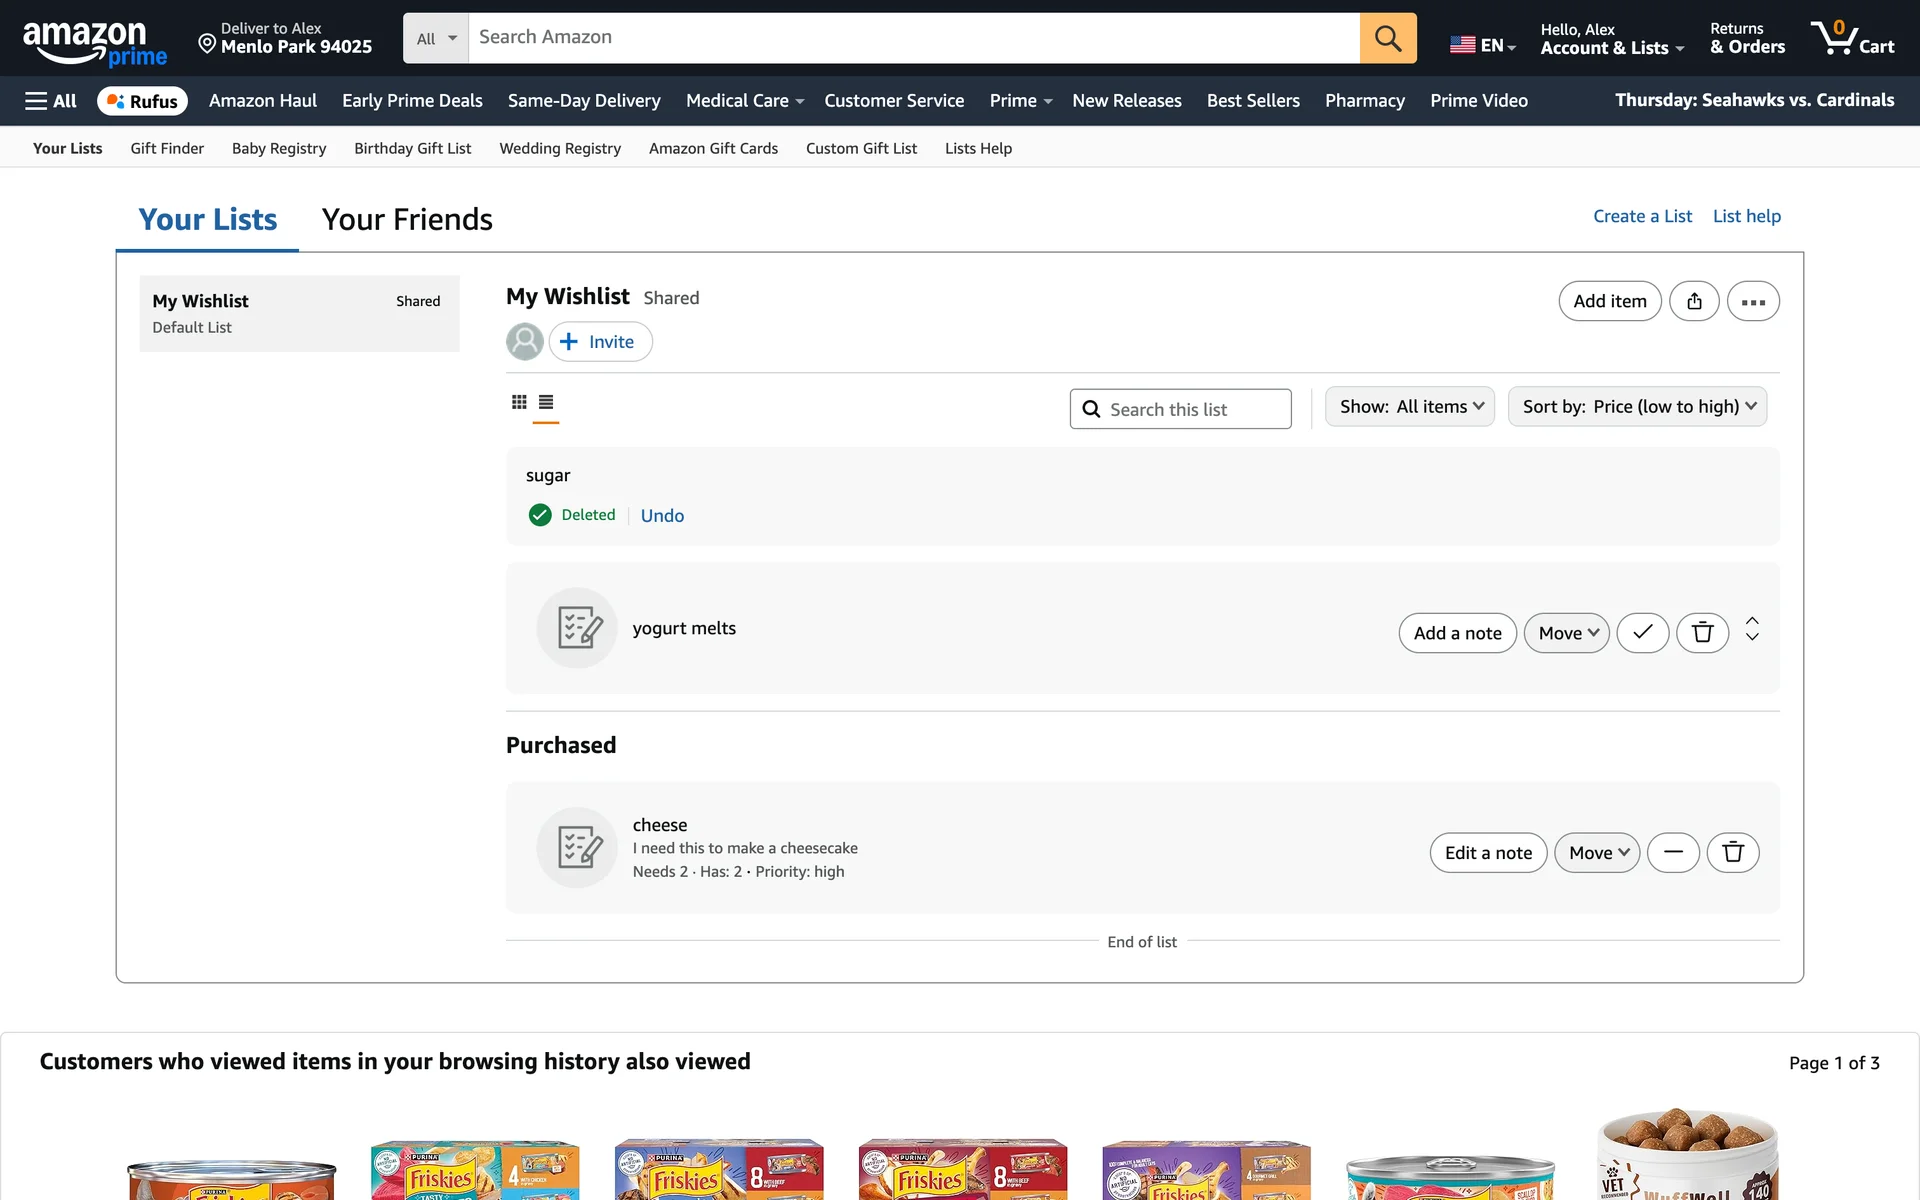Delete yogurt melts with trash icon
The height and width of the screenshot is (1200, 1920).
(1702, 633)
